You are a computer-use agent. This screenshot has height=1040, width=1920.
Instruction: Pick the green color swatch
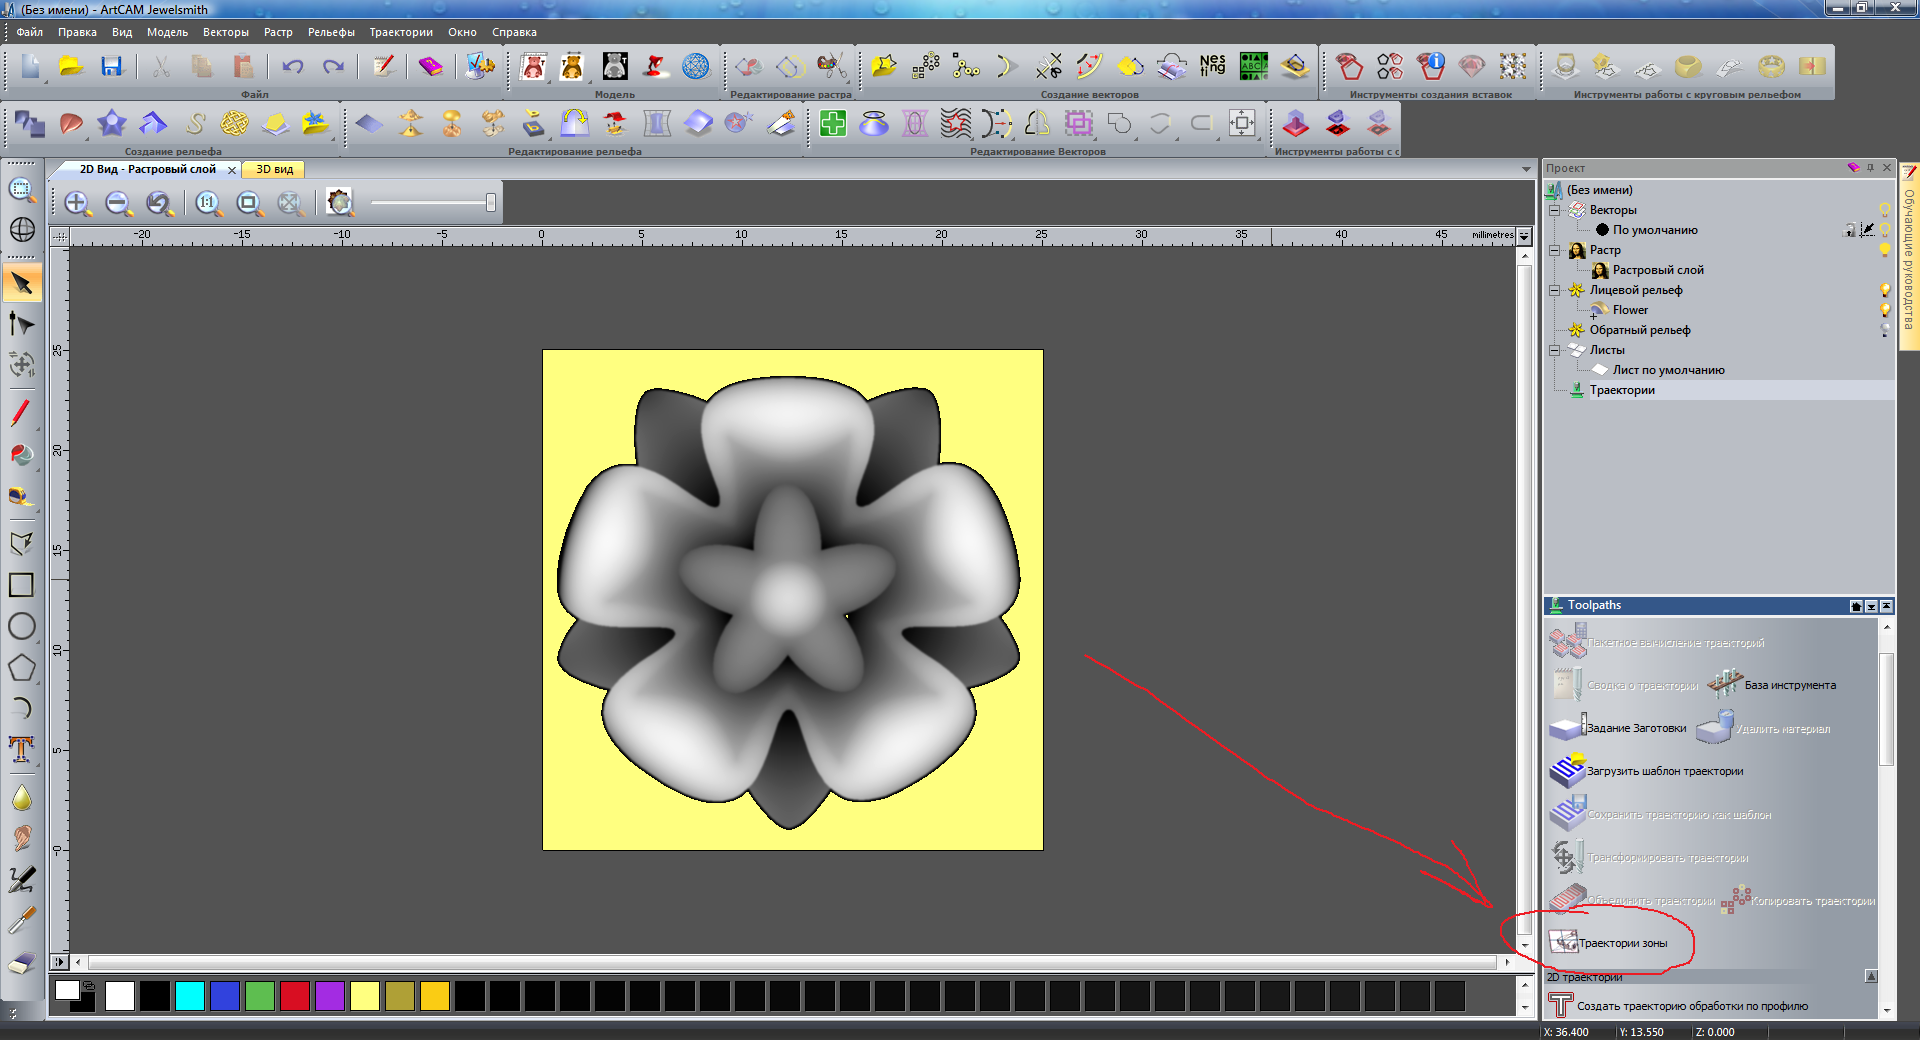tap(260, 995)
